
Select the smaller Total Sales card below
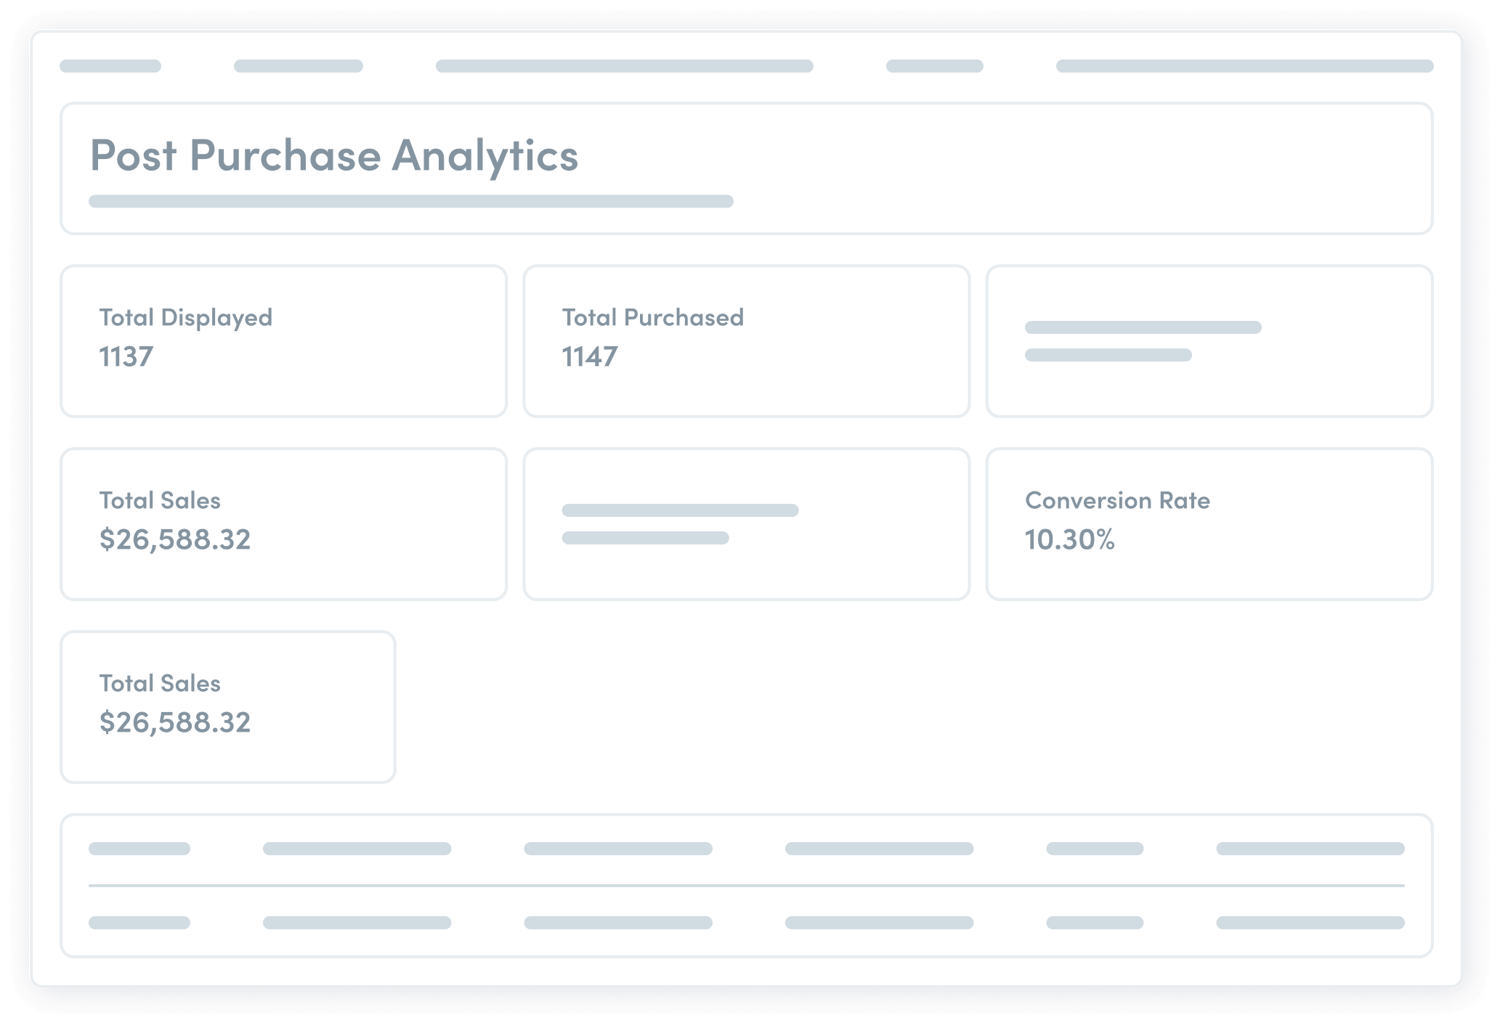click(x=227, y=706)
